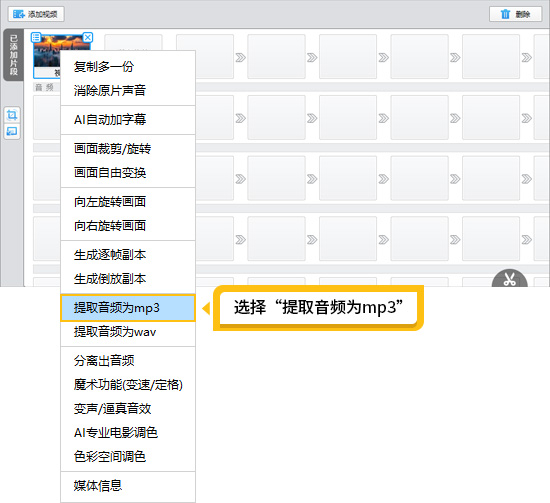
Task: Click the list icon on video thumbnail
Action: tap(36, 37)
